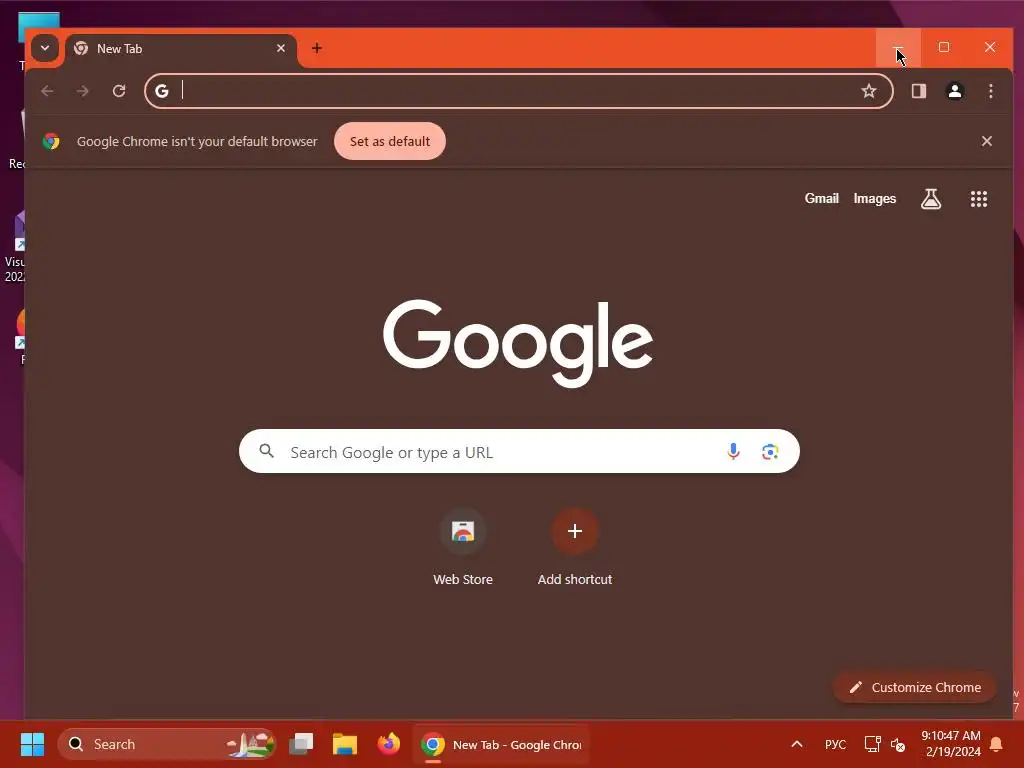
Task: Minimize the Chrome window
Action: [898, 48]
